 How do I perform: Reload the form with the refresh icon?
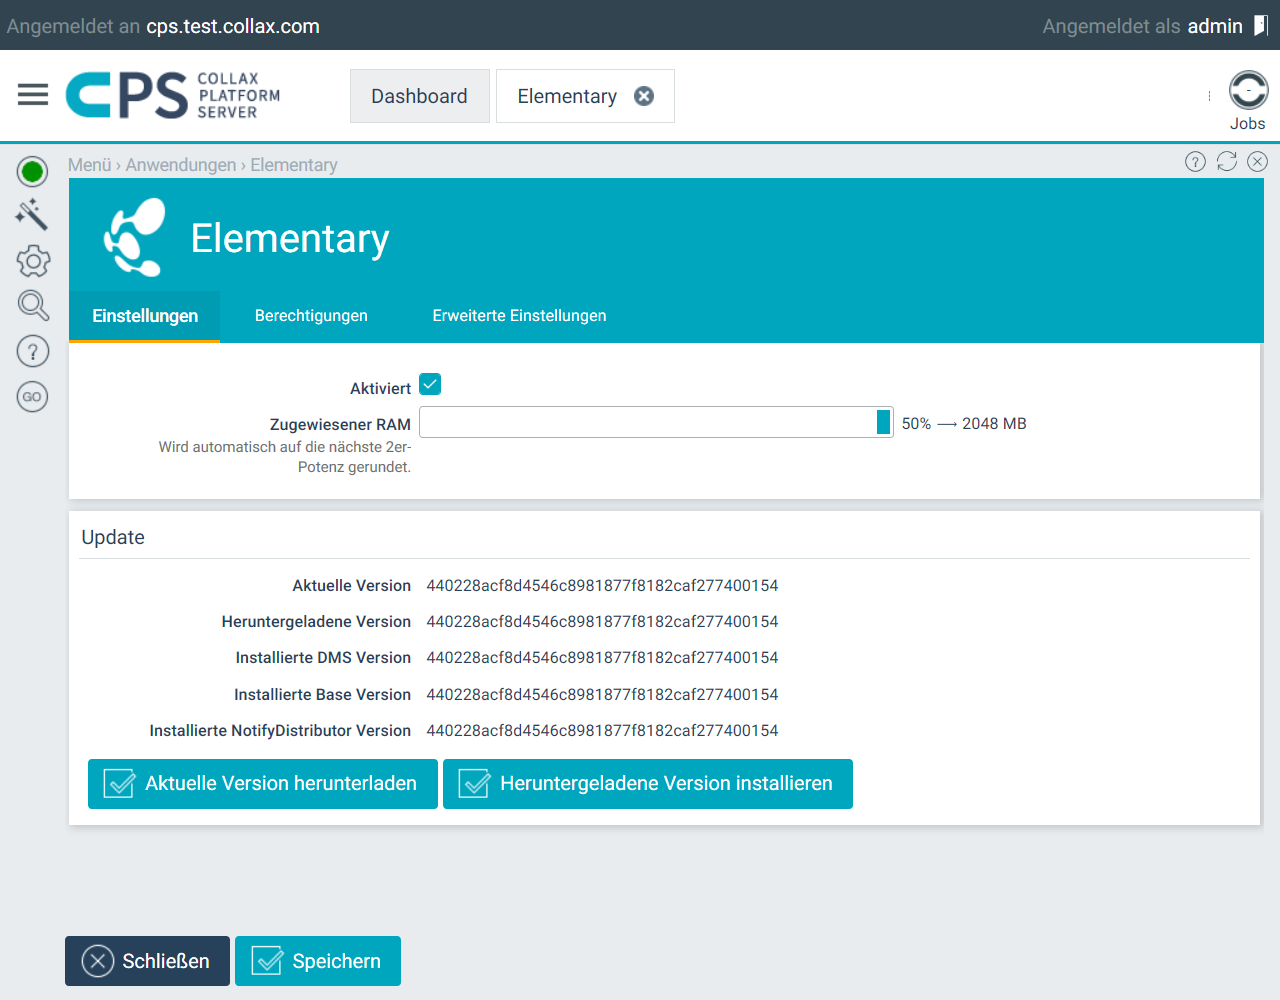pos(1227,161)
